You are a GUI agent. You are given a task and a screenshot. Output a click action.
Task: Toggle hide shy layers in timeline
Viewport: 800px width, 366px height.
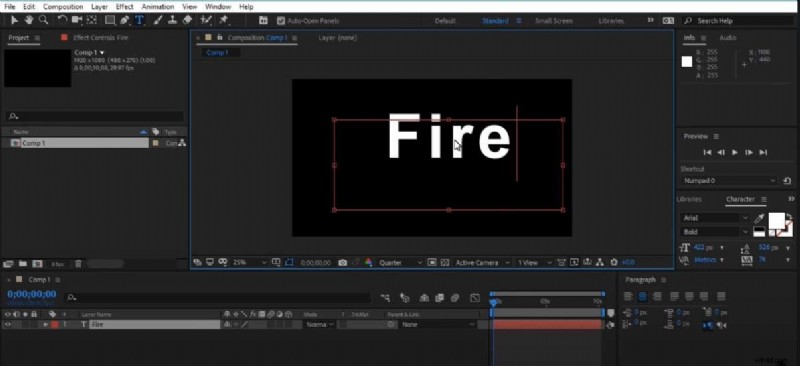pos(424,298)
